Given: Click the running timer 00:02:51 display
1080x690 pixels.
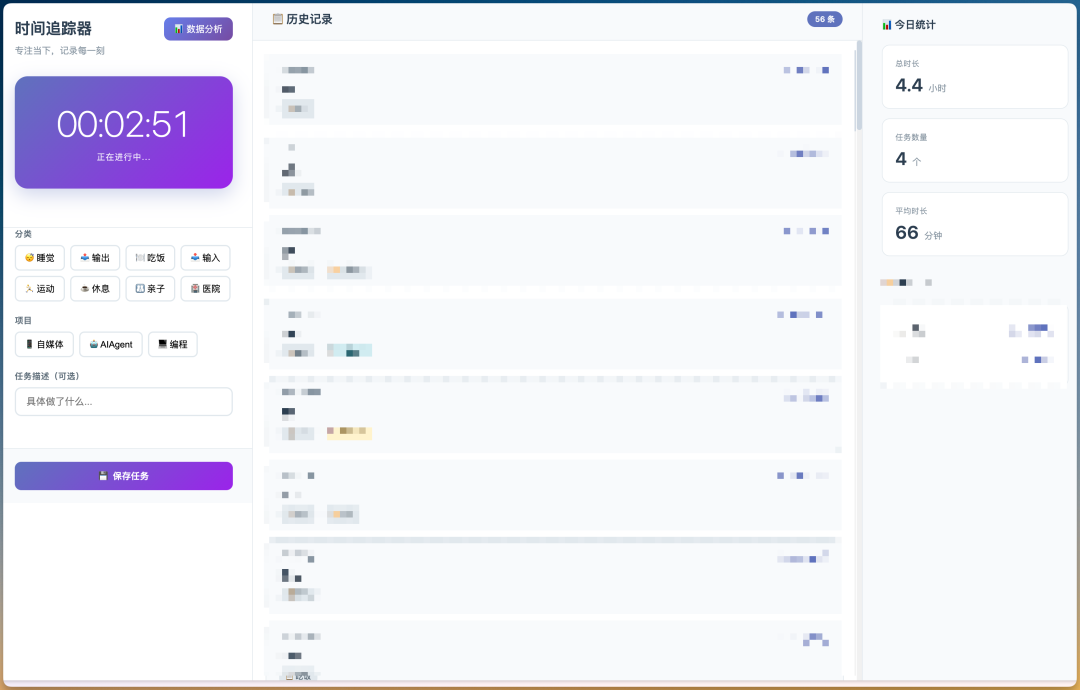Looking at the screenshot, I should tap(123, 125).
